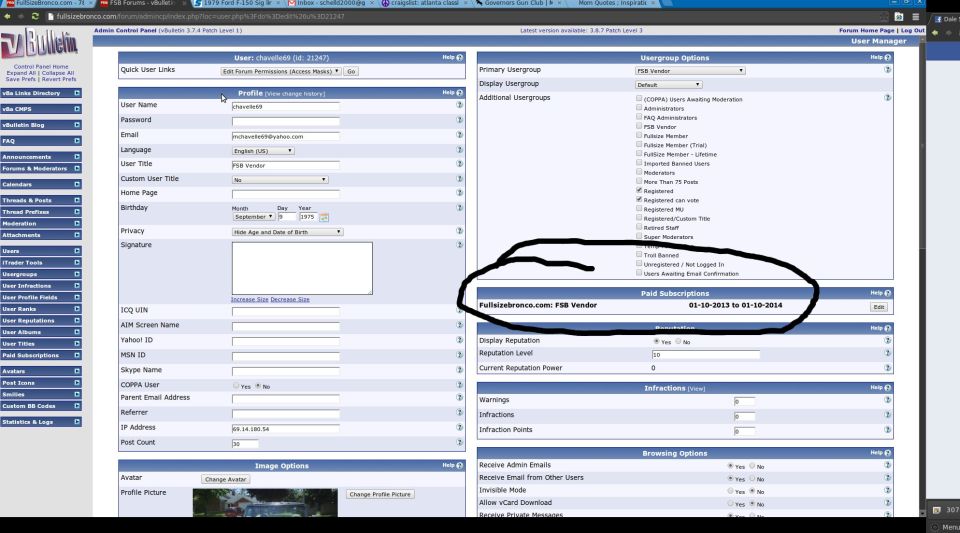Image resolution: width=960 pixels, height=533 pixels.
Task: Click help icon beside Reputation Level
Action: (x=887, y=353)
